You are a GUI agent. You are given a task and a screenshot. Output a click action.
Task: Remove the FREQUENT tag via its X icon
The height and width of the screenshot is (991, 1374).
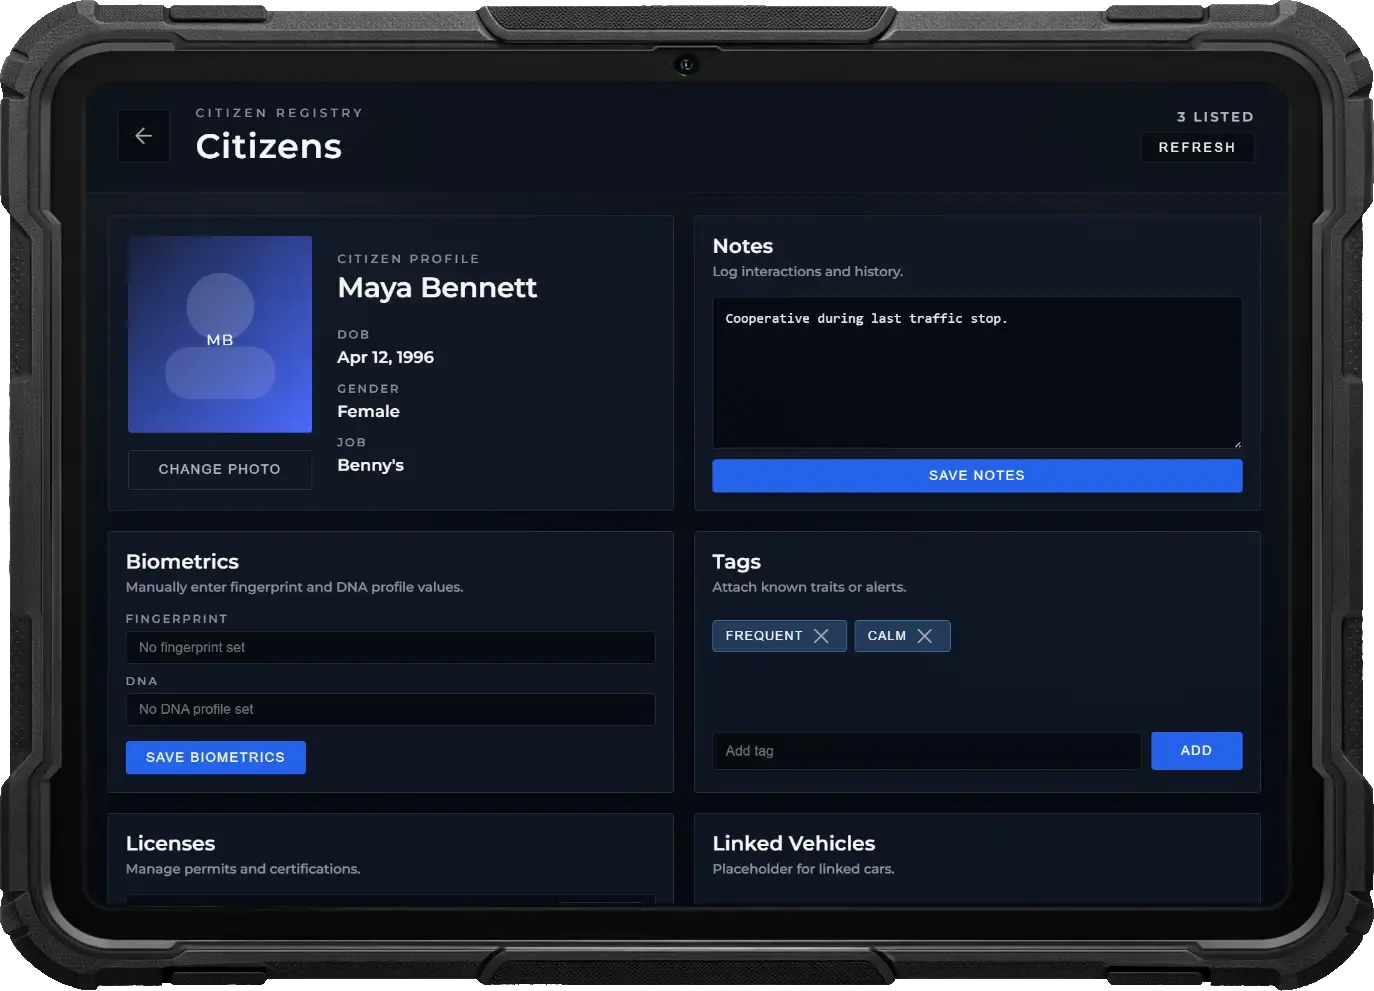[822, 635]
